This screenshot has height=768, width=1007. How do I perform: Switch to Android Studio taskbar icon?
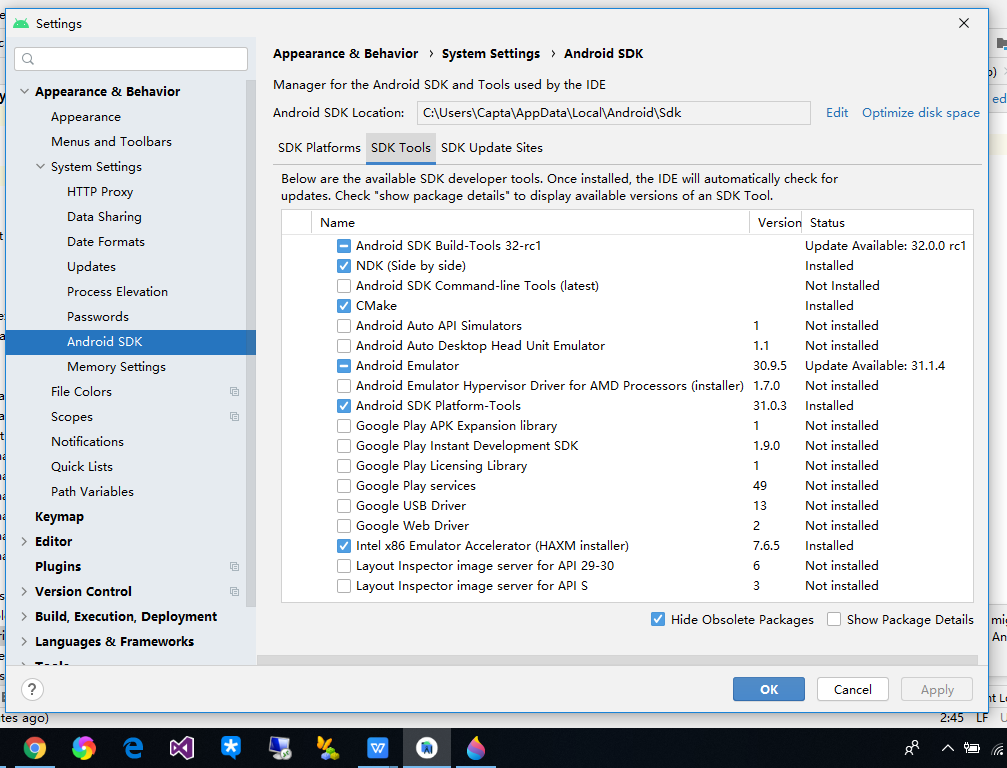(426, 748)
